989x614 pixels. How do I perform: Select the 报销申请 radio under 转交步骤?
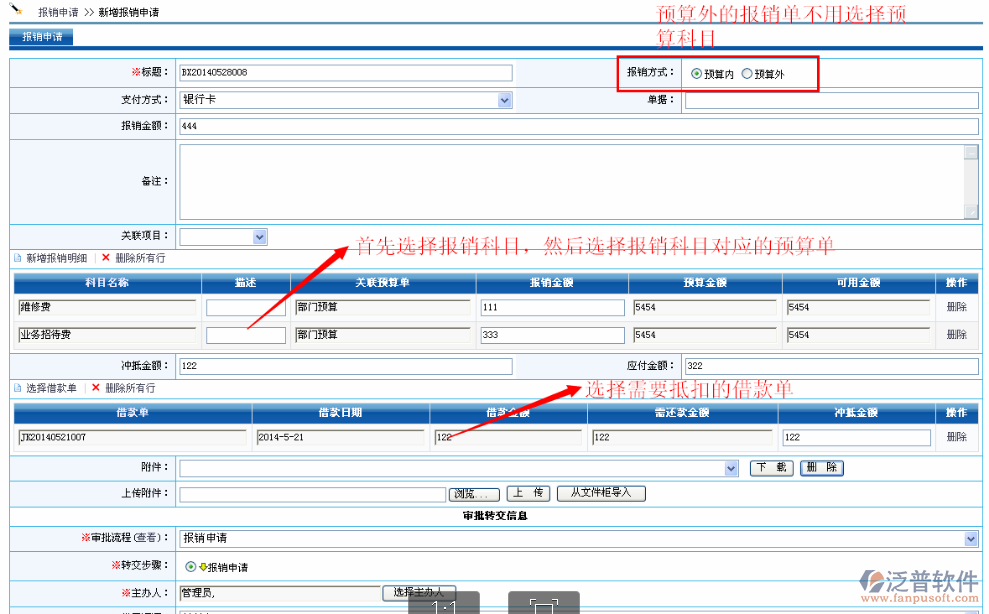point(190,567)
